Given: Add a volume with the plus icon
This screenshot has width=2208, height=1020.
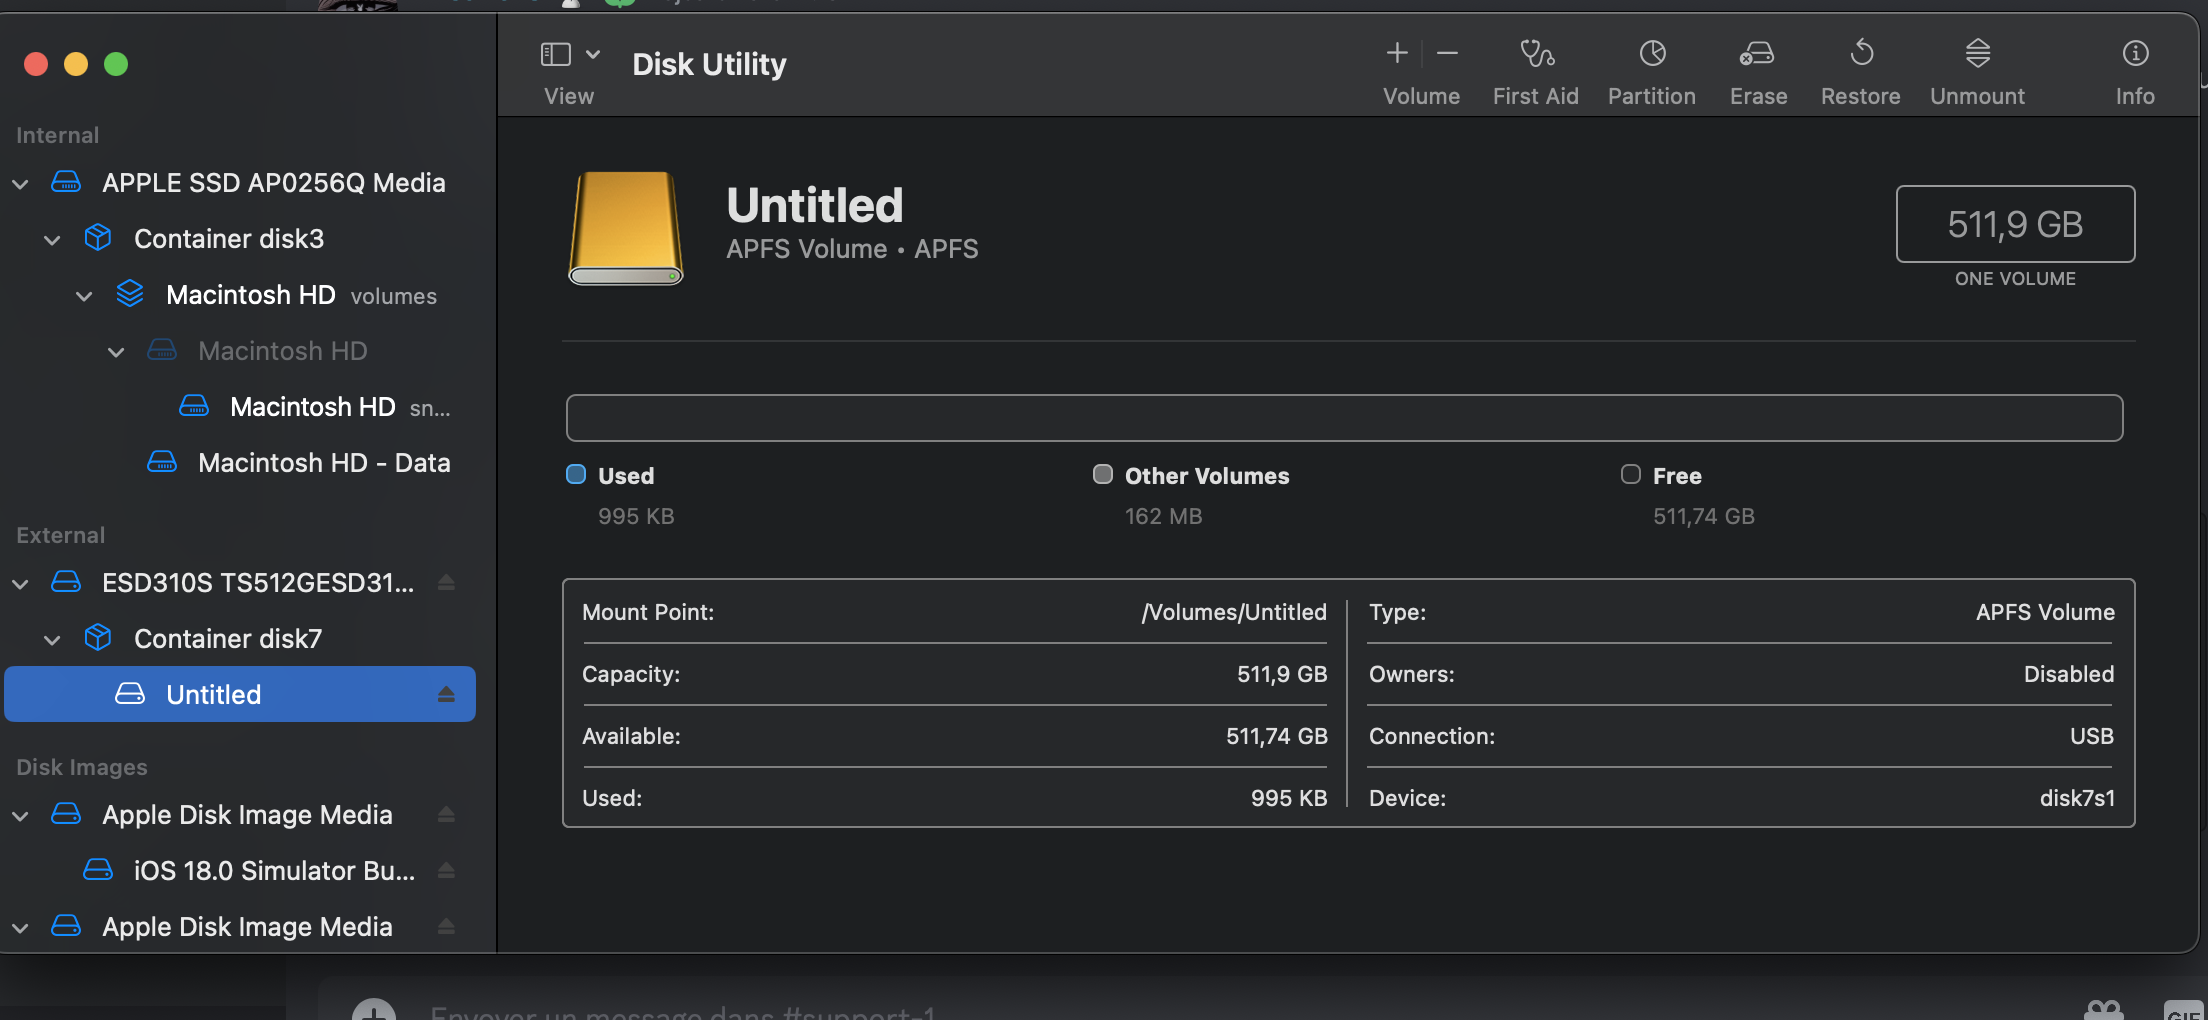Looking at the screenshot, I should 1397,53.
